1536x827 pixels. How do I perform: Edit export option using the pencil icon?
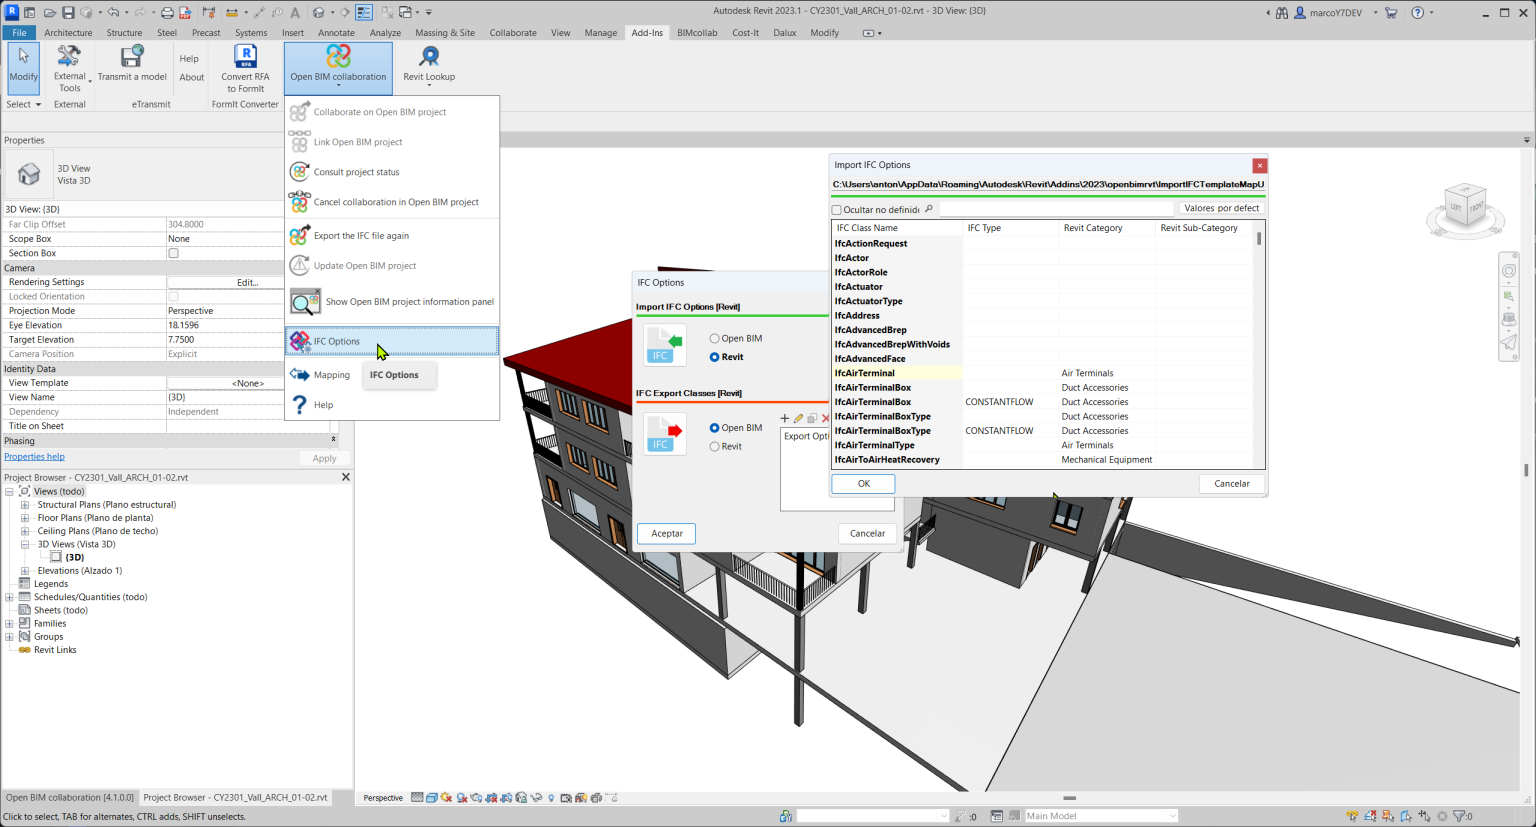click(x=797, y=418)
